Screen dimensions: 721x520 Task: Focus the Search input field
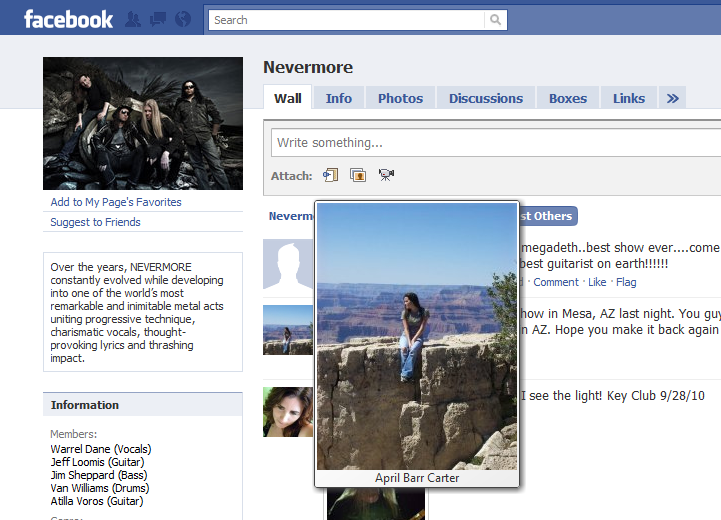tap(346, 20)
